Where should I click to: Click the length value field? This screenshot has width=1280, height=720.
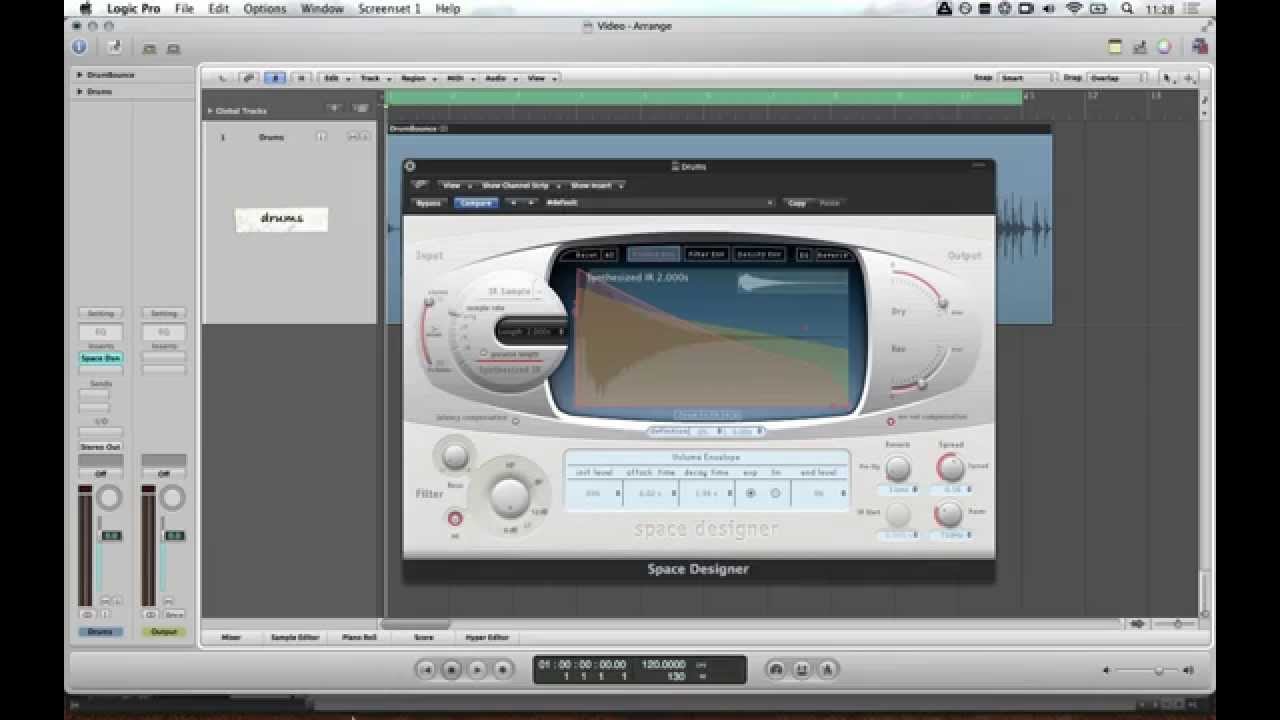(x=531, y=331)
